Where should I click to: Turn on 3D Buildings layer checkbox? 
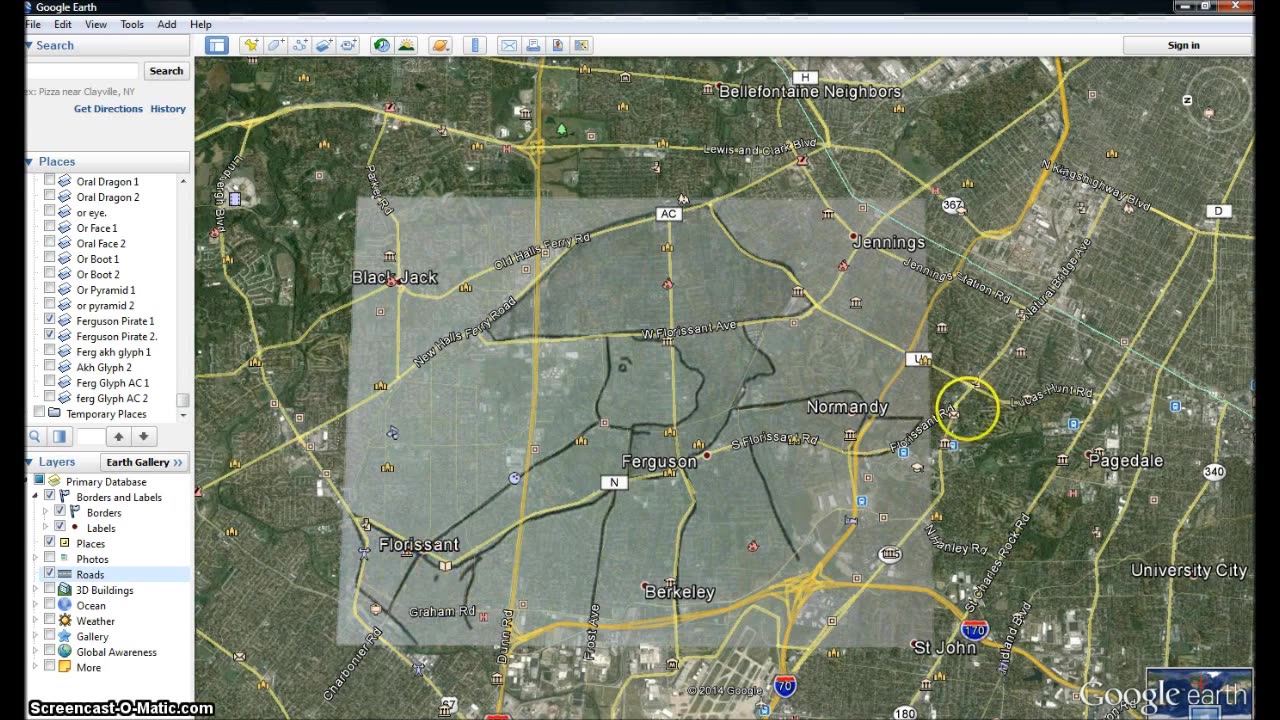tap(50, 590)
